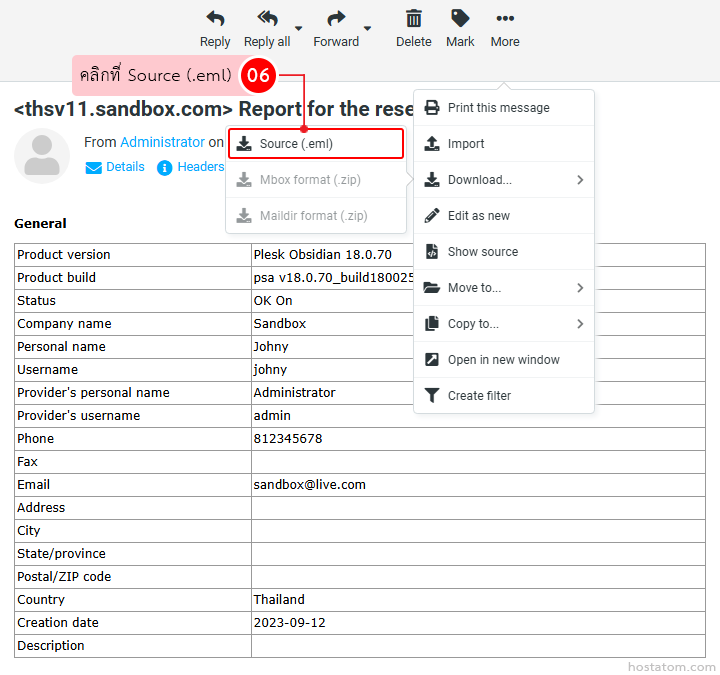Select Show source menu entry

[482, 252]
